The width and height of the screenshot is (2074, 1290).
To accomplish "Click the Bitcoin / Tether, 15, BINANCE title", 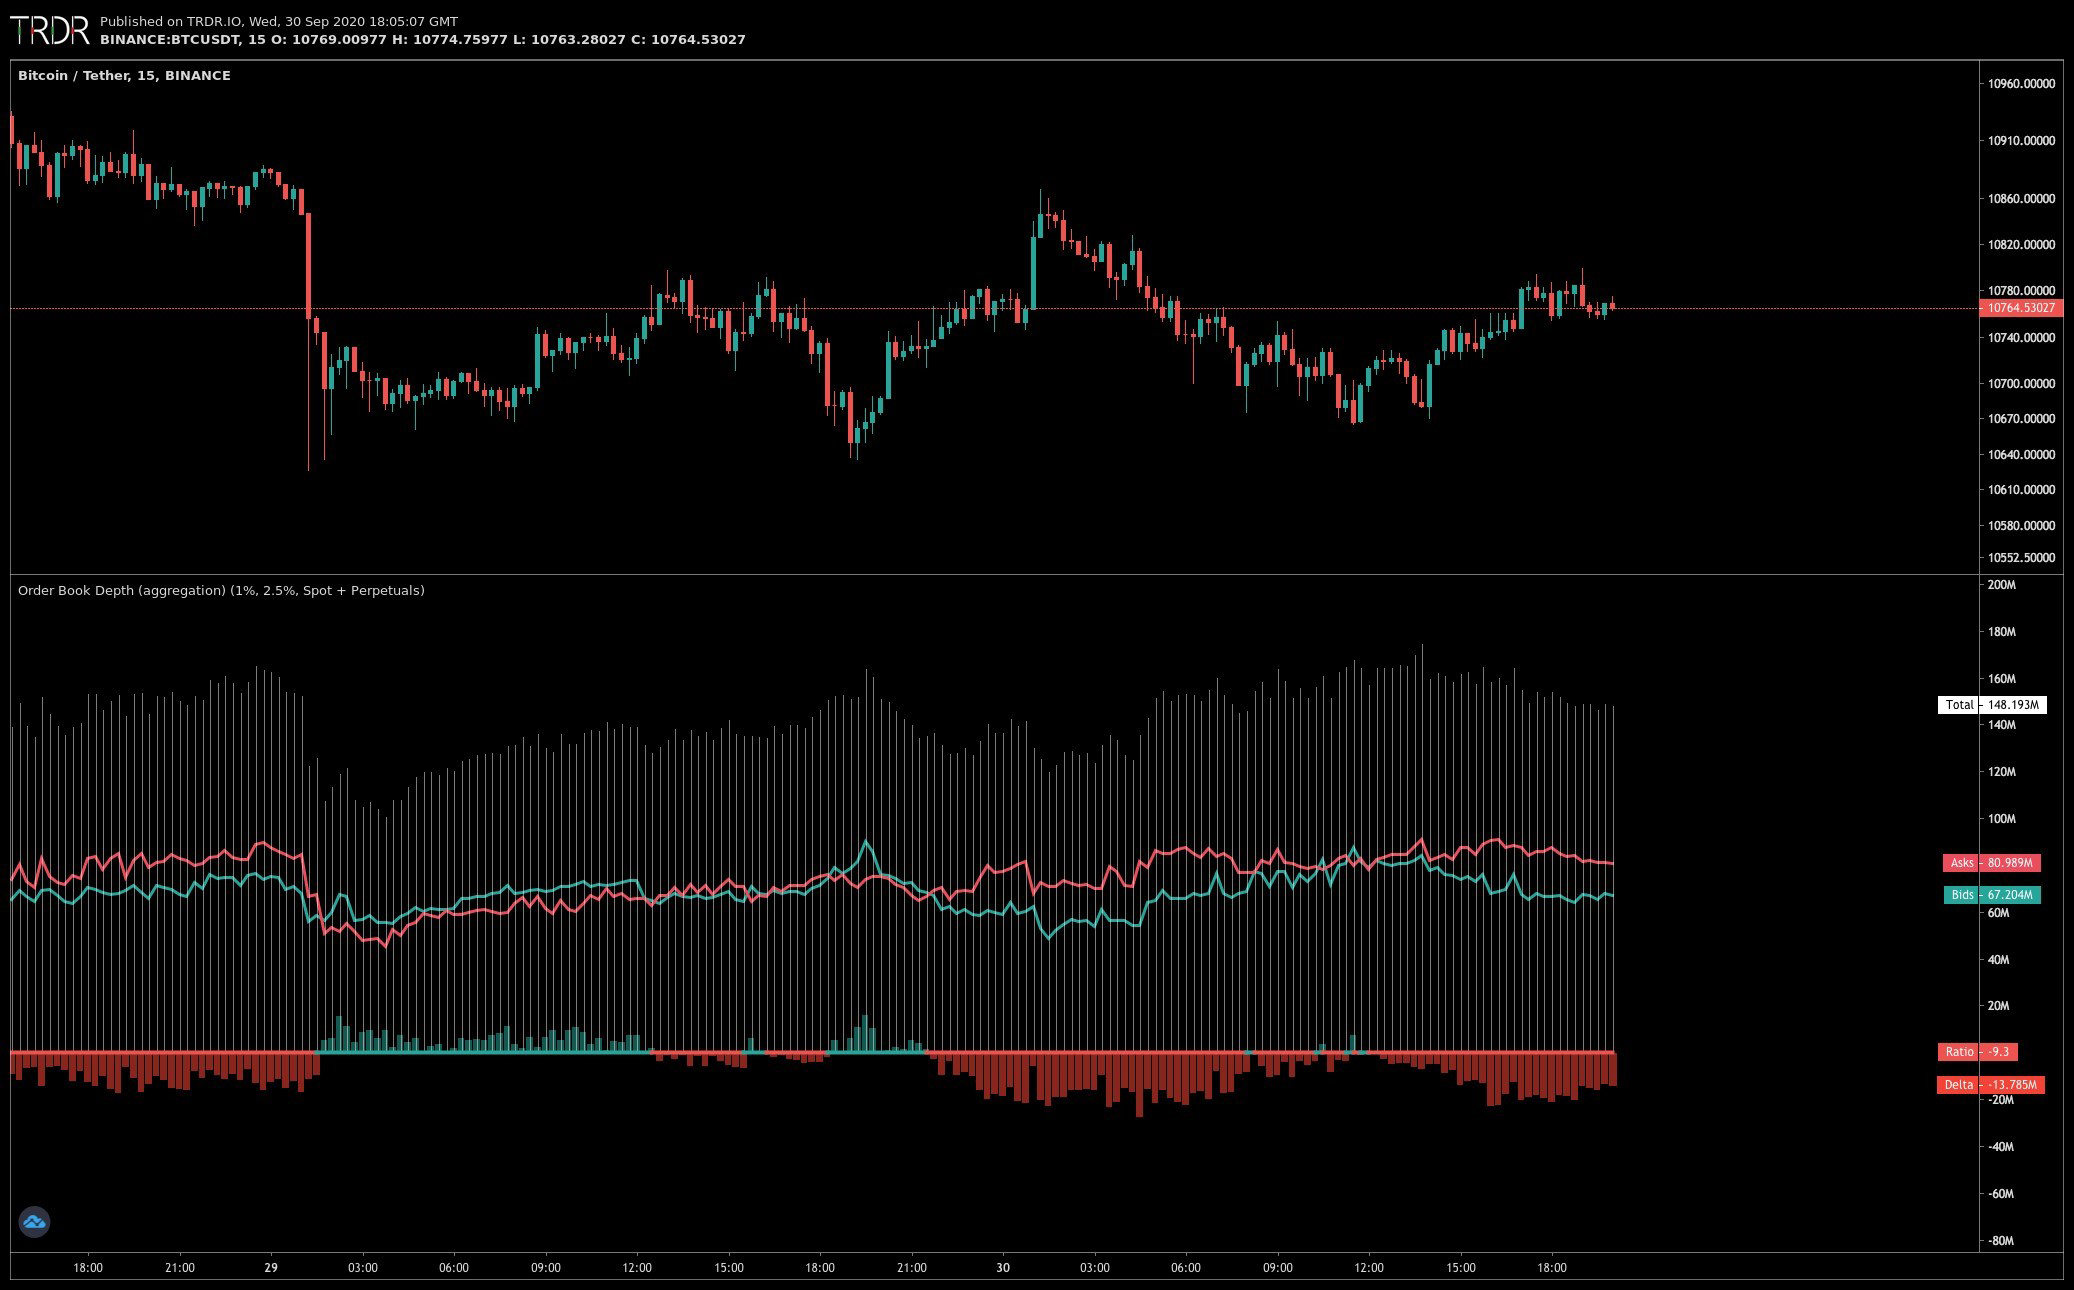I will click(x=124, y=76).
